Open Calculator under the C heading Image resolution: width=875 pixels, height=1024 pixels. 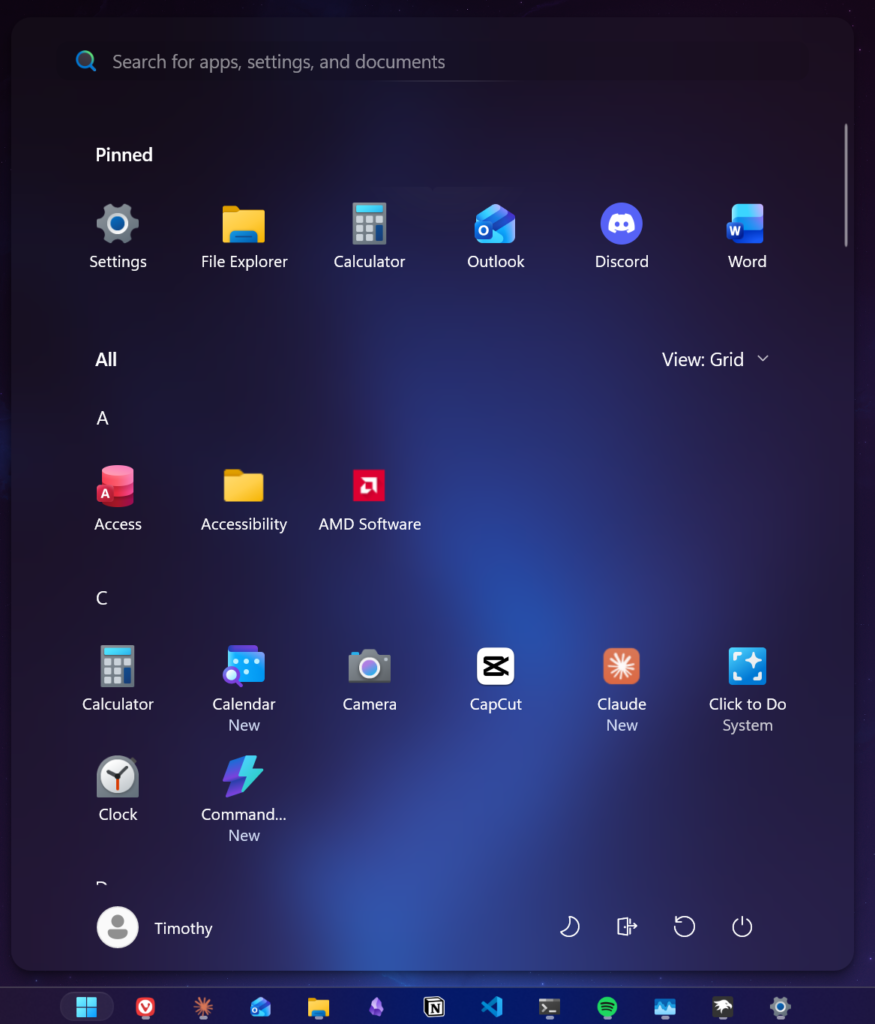click(x=118, y=679)
